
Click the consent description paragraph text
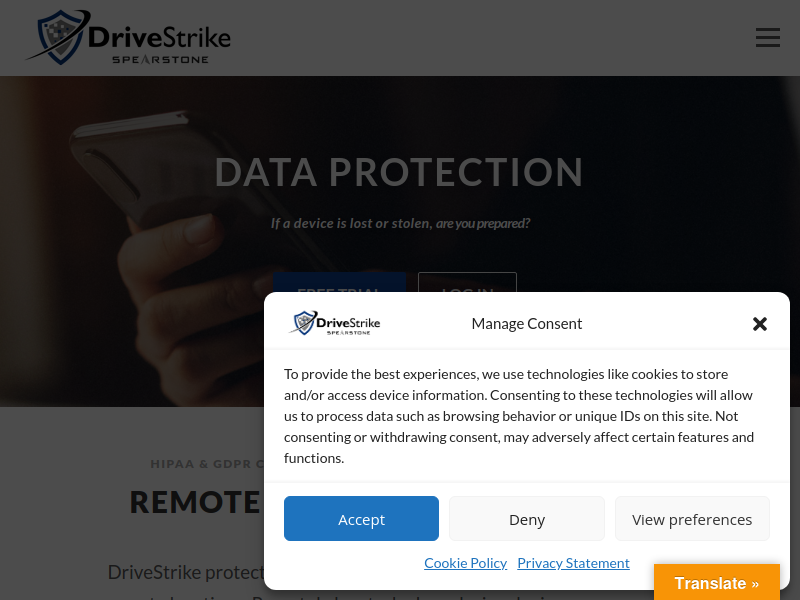pos(518,416)
